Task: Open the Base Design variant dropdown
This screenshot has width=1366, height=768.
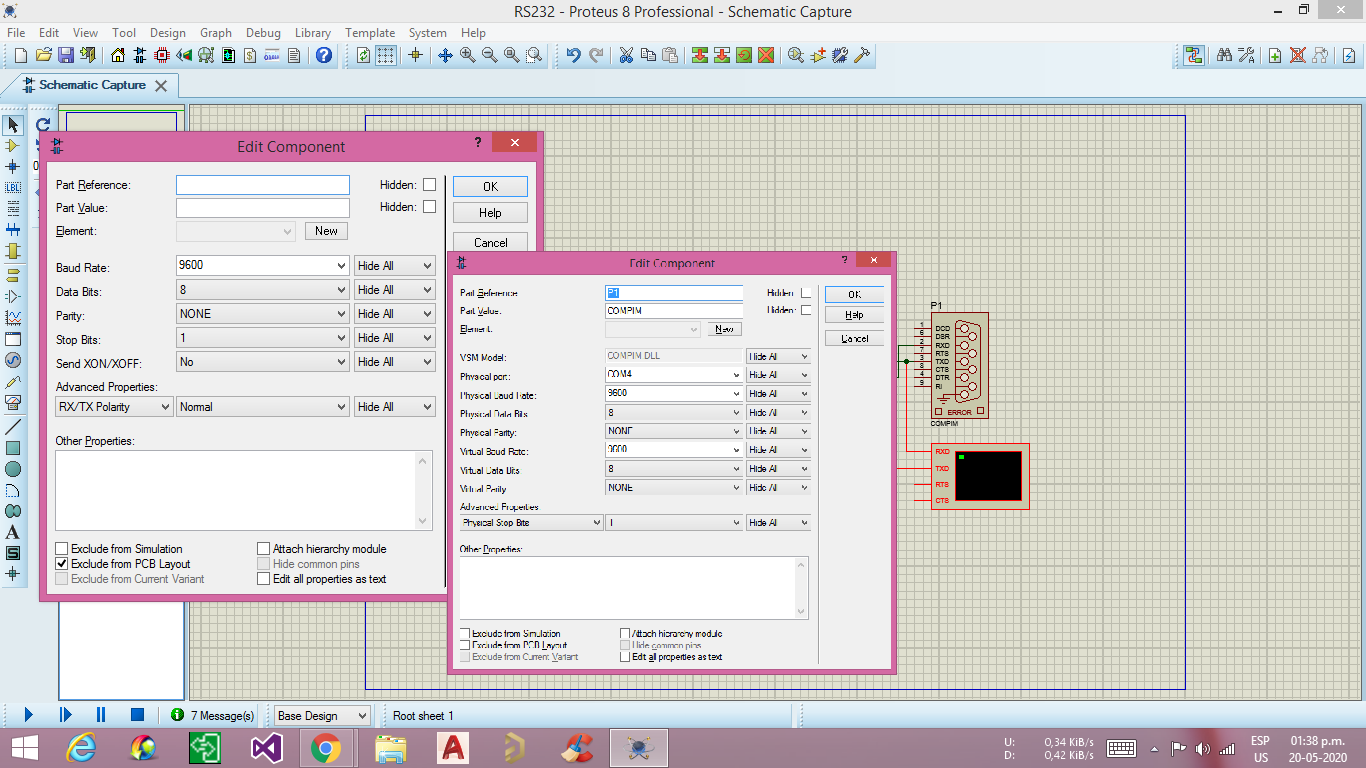Action: click(322, 716)
